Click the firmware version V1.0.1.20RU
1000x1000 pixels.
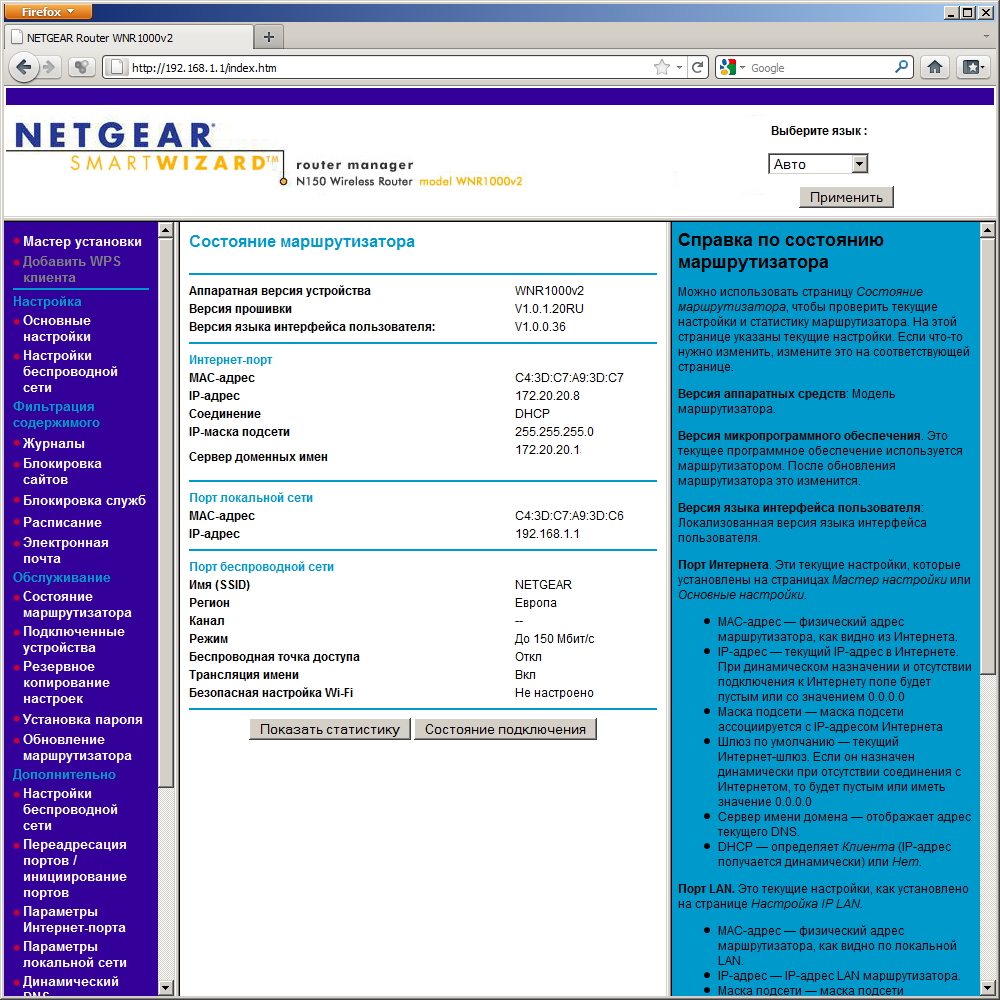tap(549, 309)
